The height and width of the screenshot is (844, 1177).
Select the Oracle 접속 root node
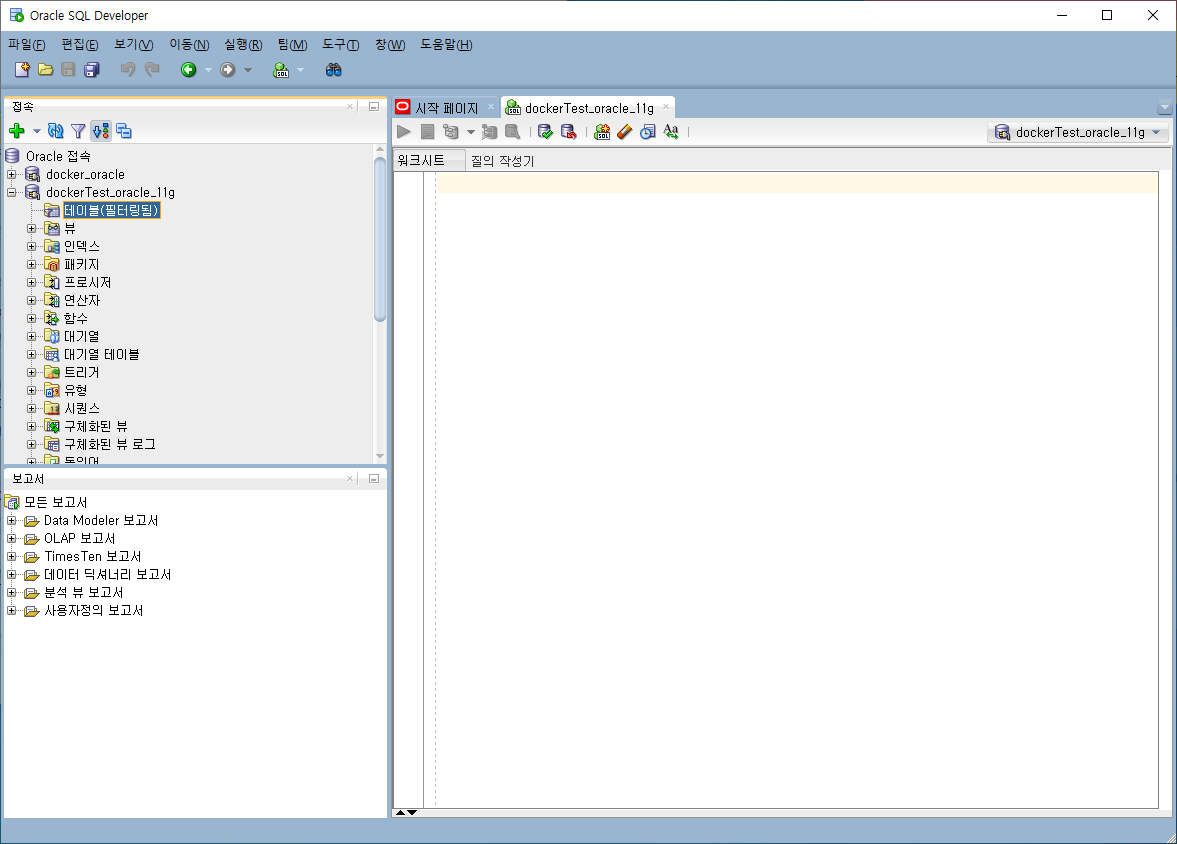click(x=58, y=156)
